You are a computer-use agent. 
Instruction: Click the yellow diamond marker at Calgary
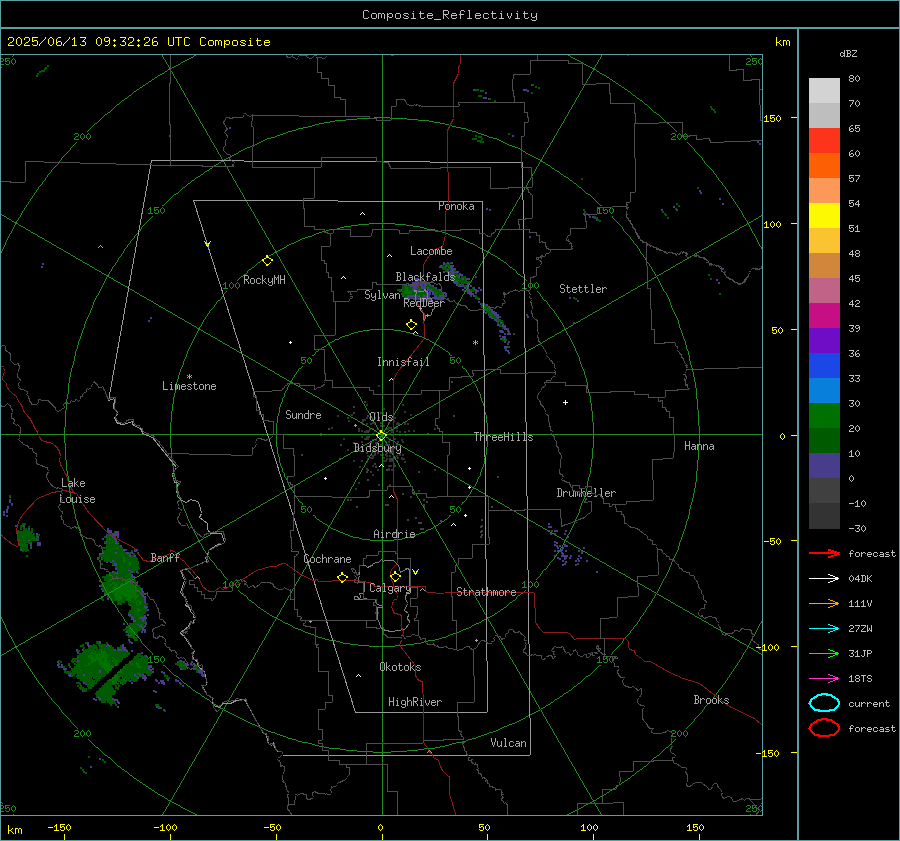pyautogui.click(x=395, y=576)
